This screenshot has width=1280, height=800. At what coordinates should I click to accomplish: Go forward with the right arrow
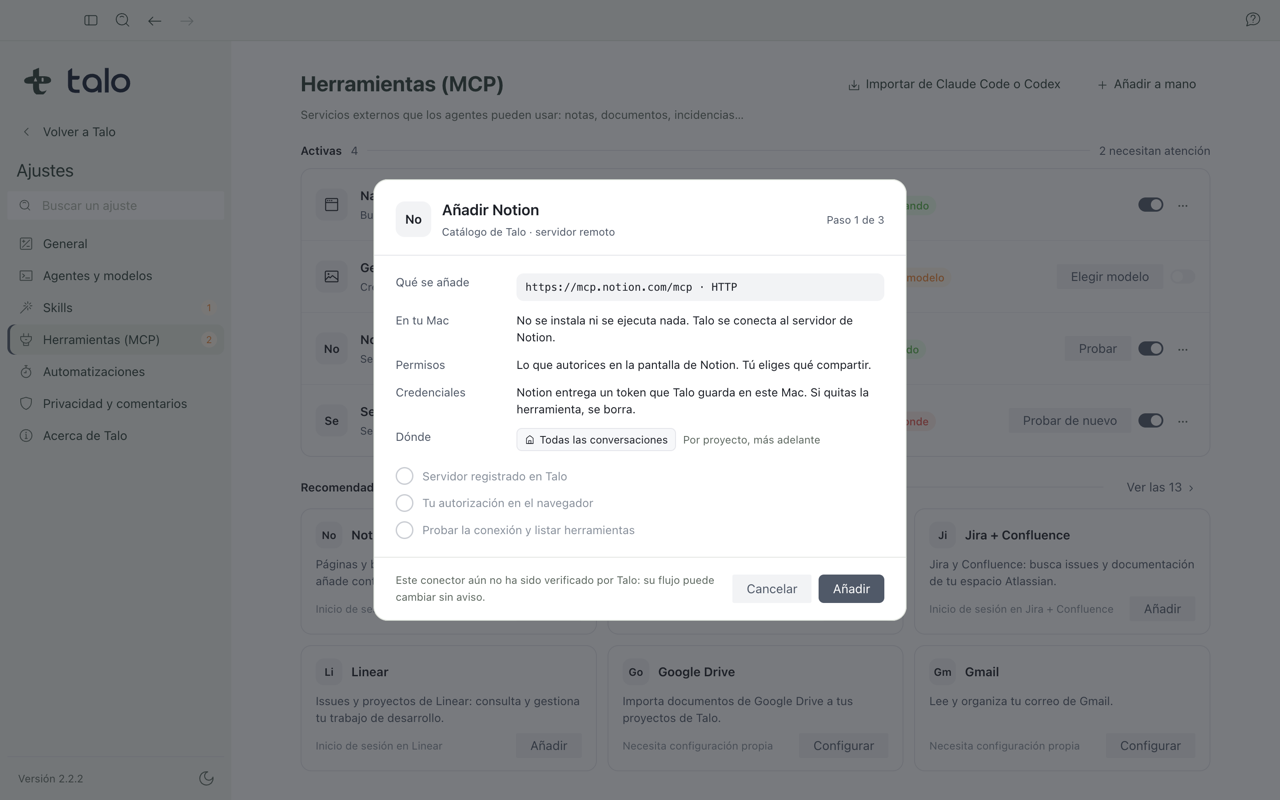(187, 20)
